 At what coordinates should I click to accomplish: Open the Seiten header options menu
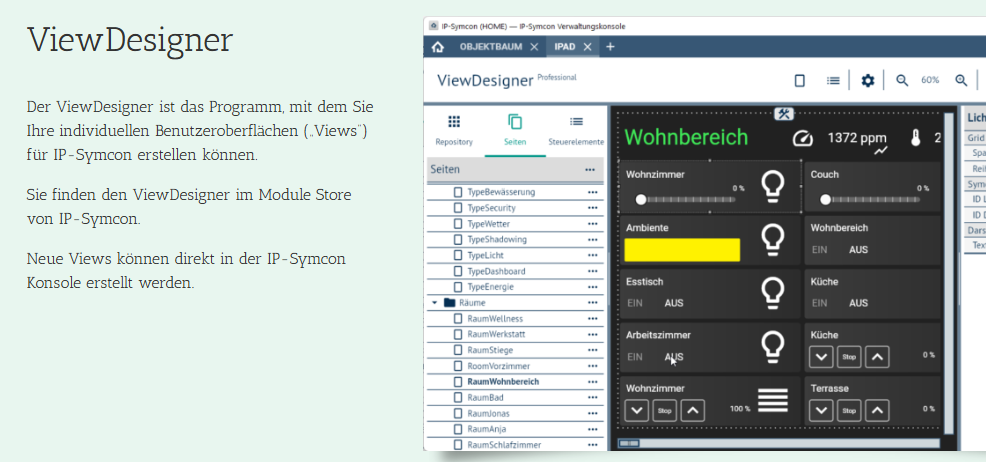click(x=590, y=170)
